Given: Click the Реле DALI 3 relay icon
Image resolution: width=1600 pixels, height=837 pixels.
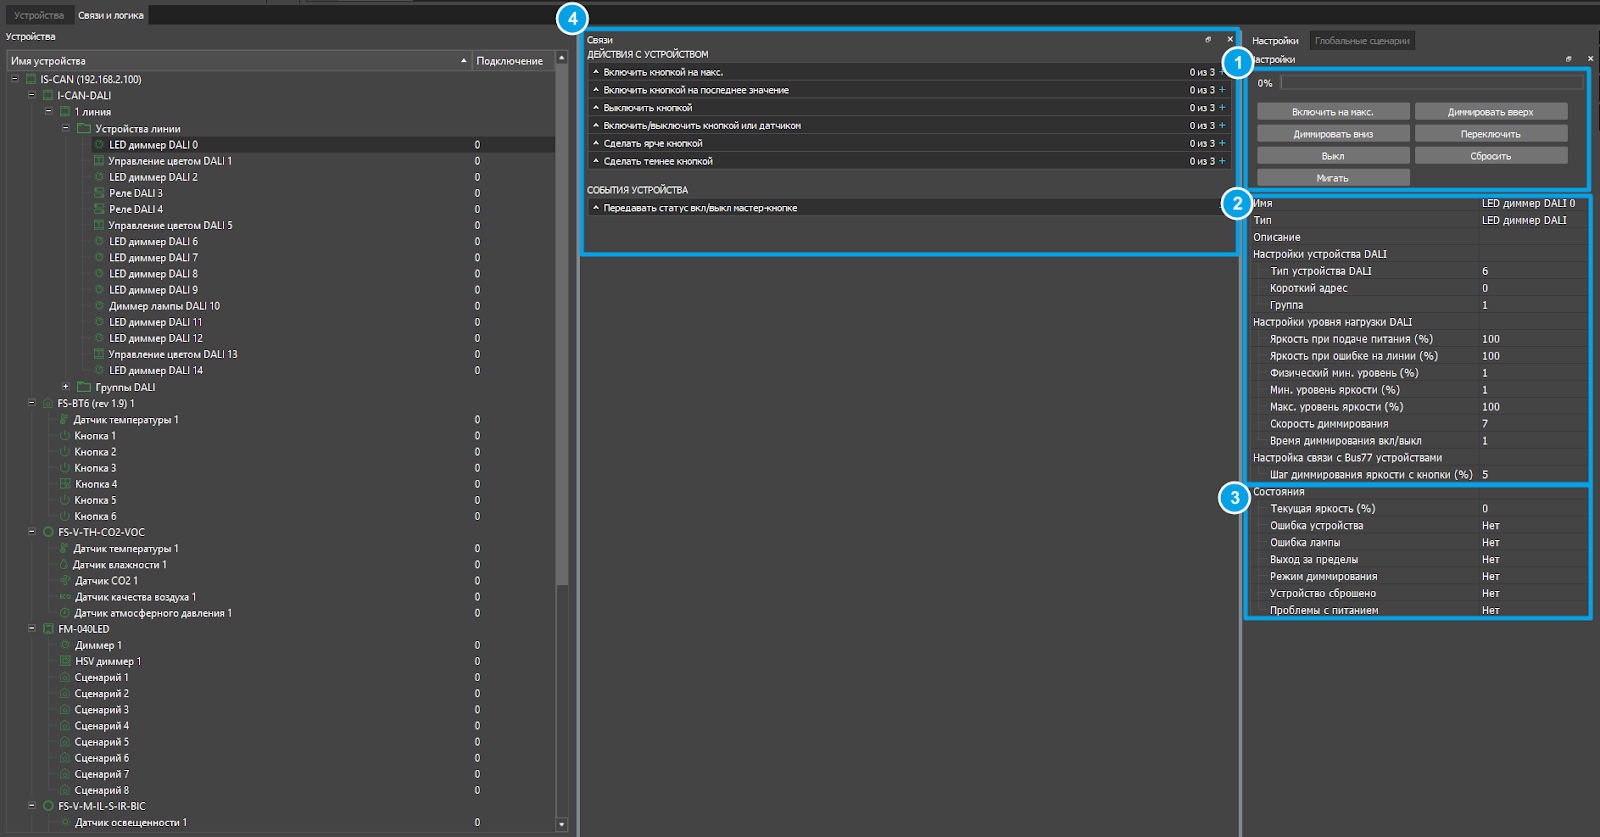Looking at the screenshot, I should point(99,193).
